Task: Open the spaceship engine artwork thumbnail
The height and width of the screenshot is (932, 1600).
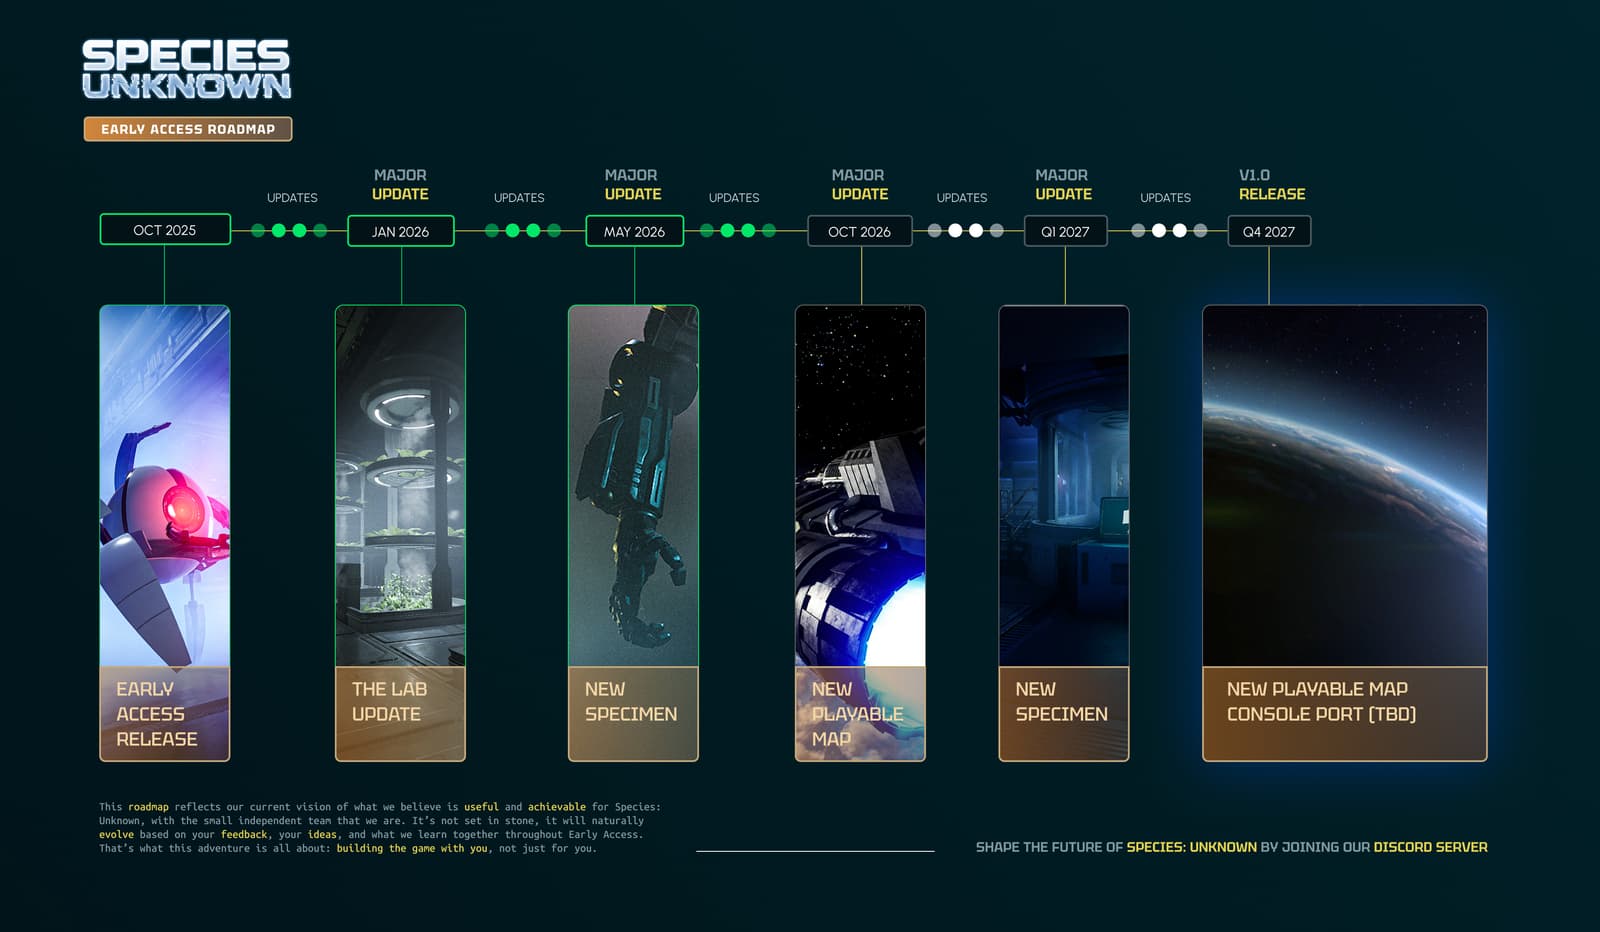Action: coord(860,486)
